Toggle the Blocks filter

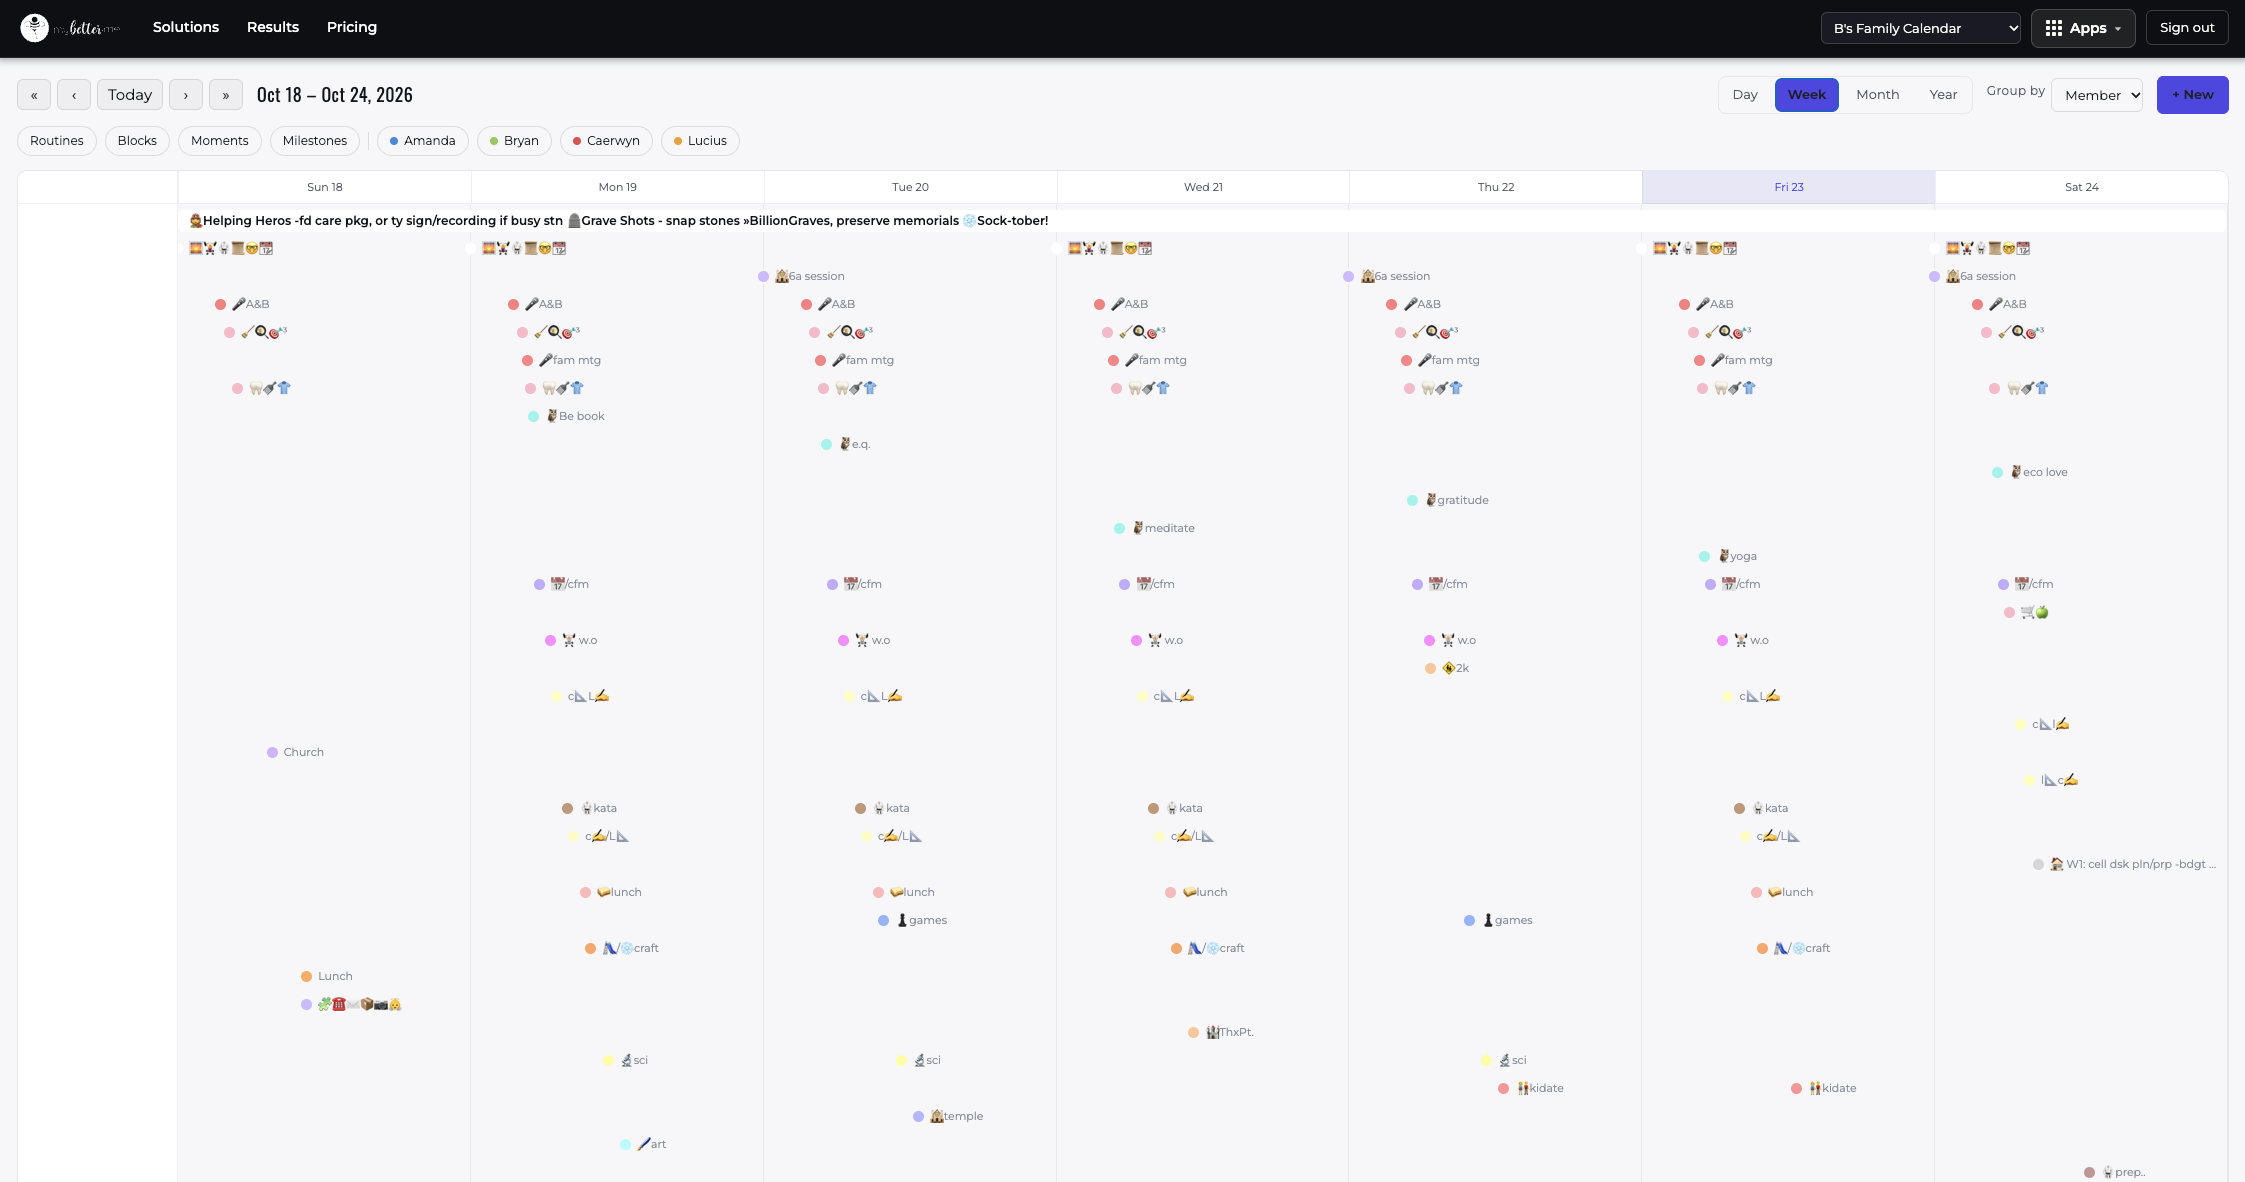click(137, 141)
